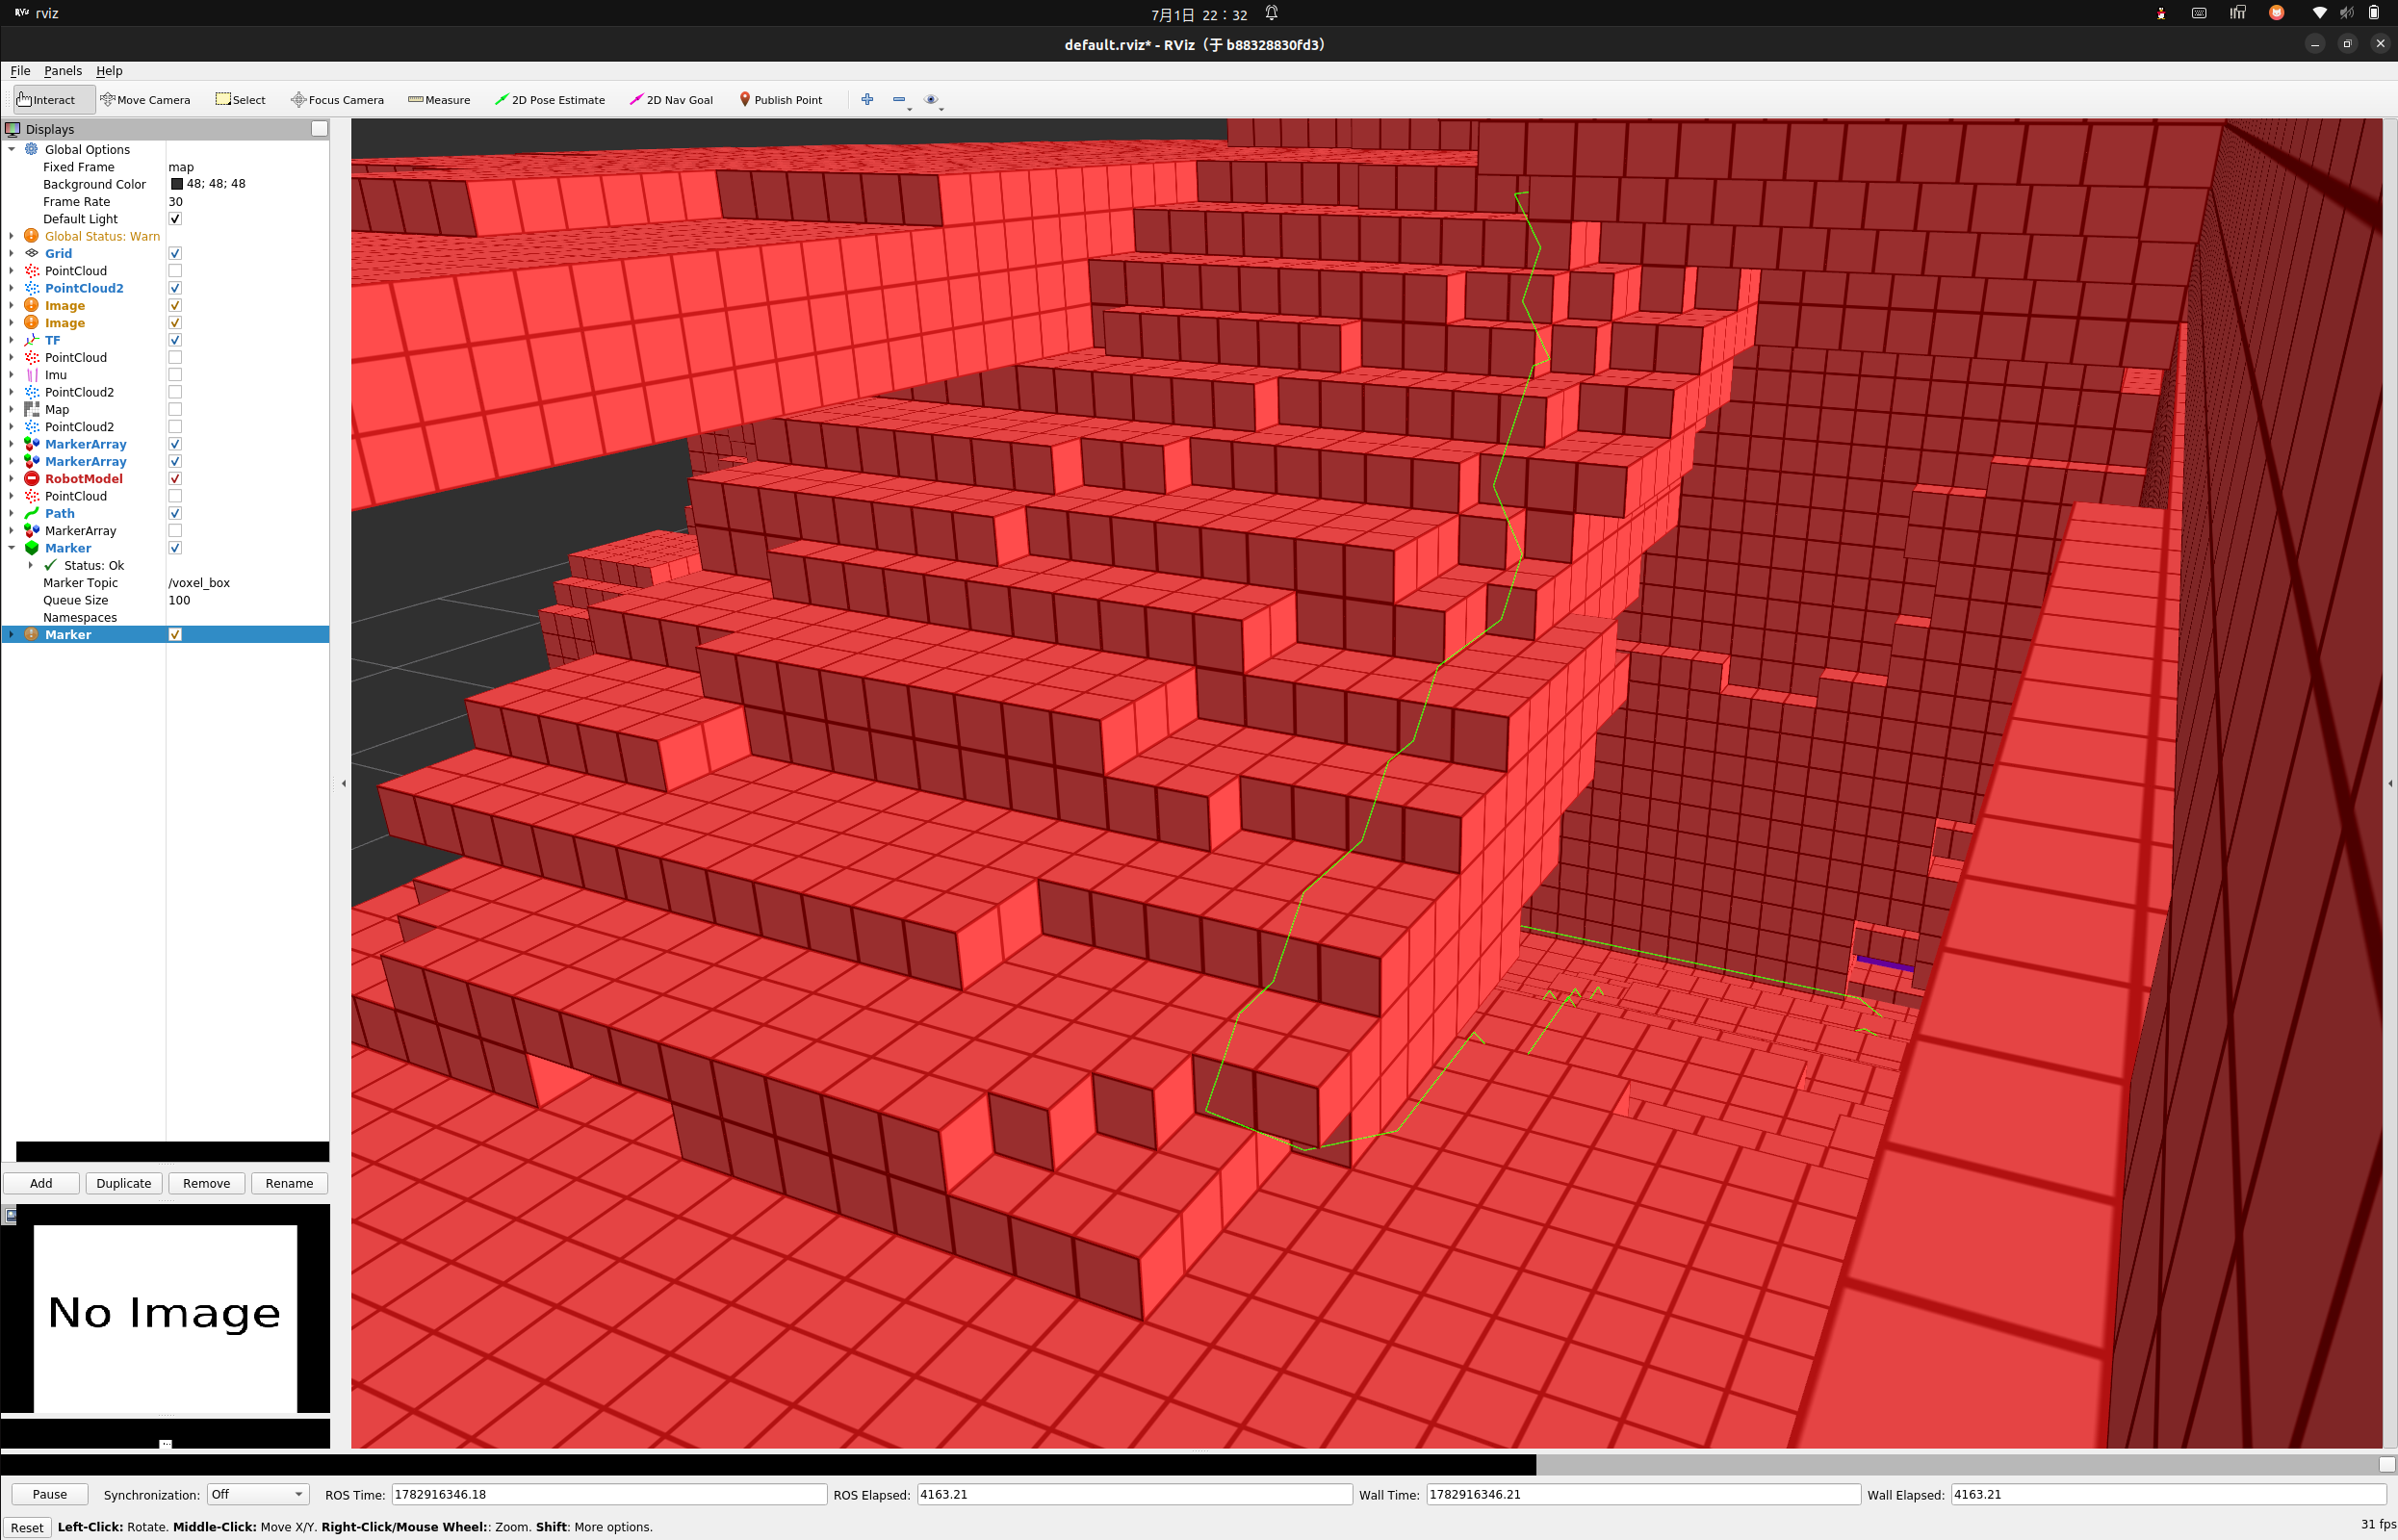This screenshot has width=2398, height=1540.
Task: Click the blue plus add-tool icon
Action: point(867,99)
